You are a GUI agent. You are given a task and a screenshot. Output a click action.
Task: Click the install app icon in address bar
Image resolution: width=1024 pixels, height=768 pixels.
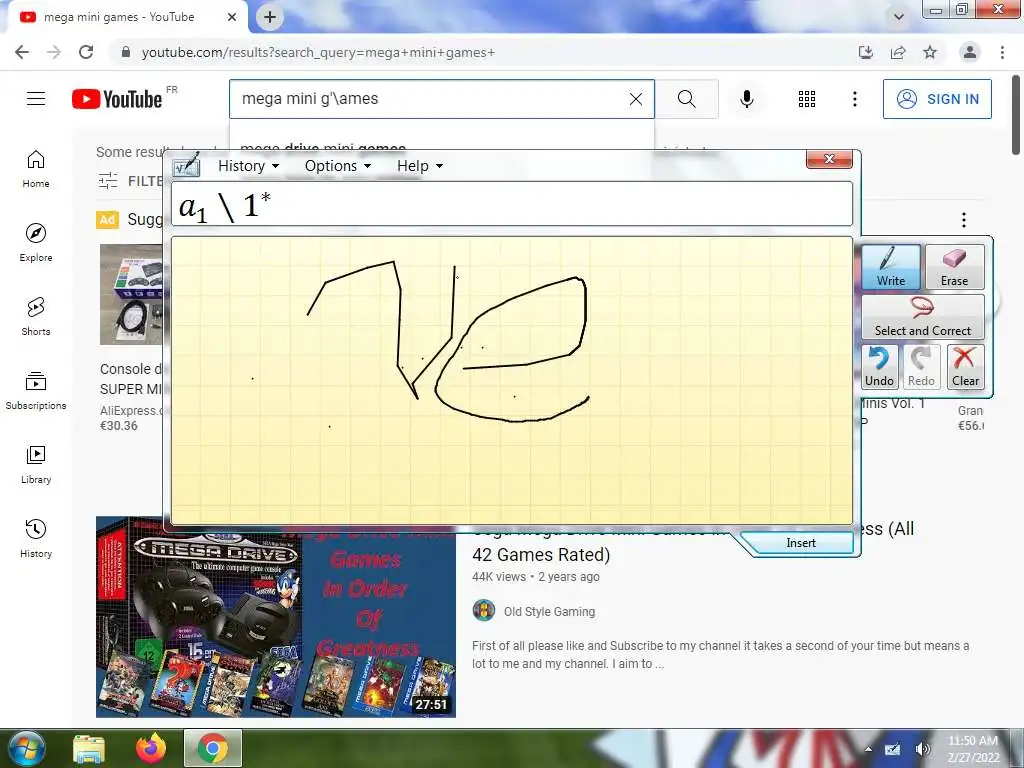point(866,52)
